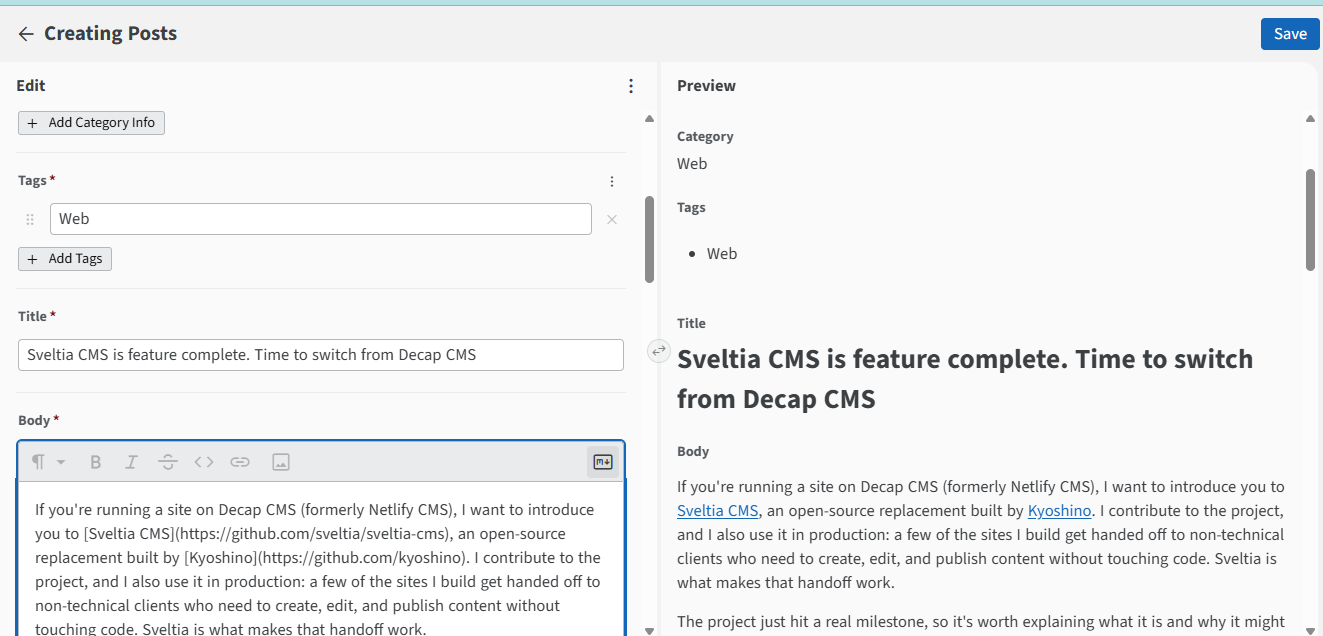Click the Web bullet item under the preview Tags
Screen dimensions: 1323x636
point(722,254)
